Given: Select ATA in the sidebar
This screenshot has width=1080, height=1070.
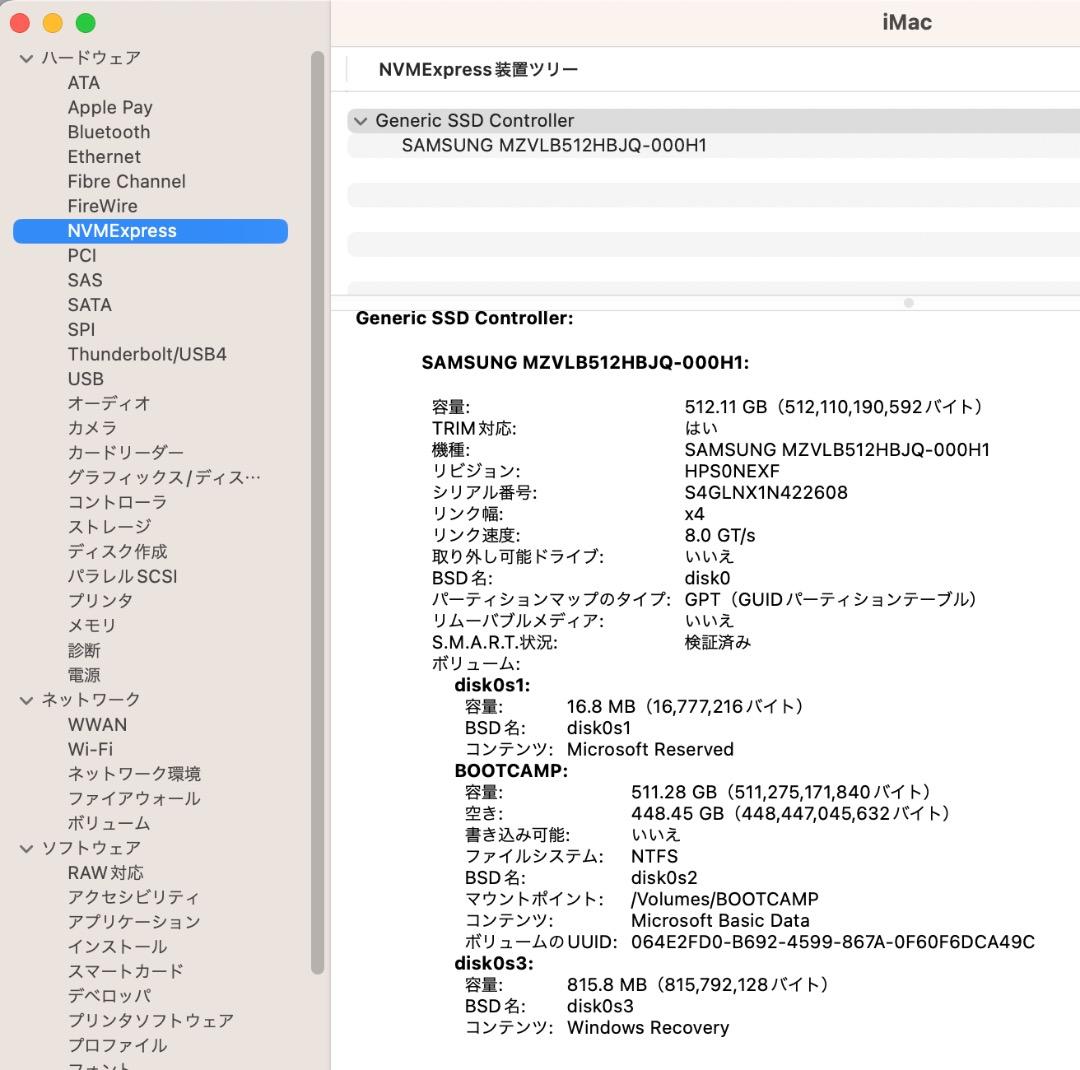Looking at the screenshot, I should coord(84,83).
